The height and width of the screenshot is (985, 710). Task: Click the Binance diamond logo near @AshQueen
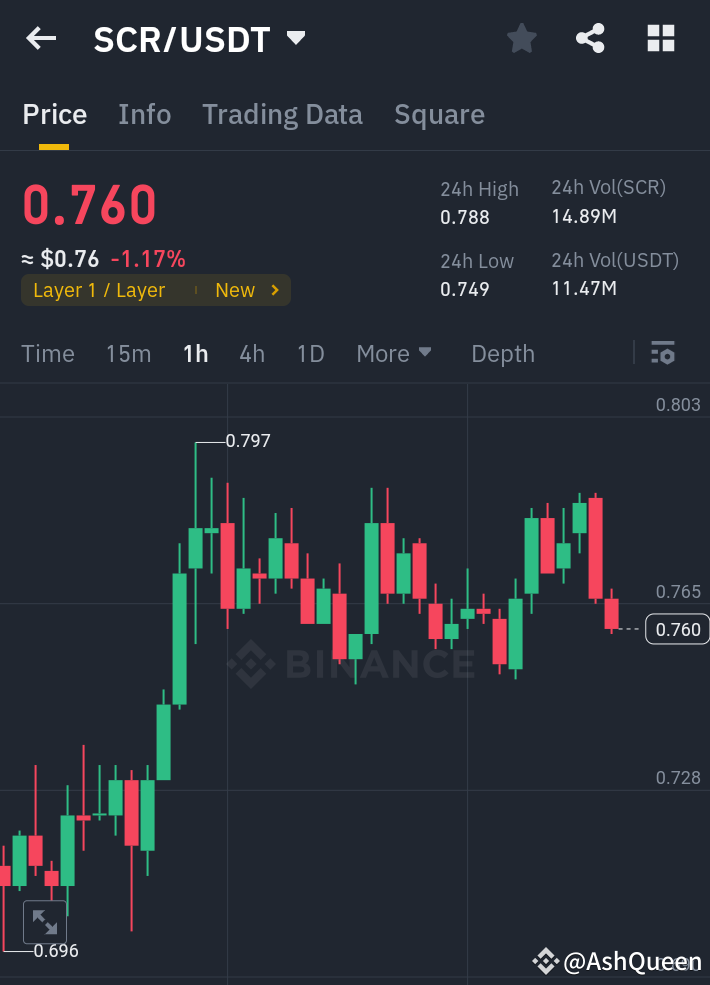pyautogui.click(x=547, y=962)
